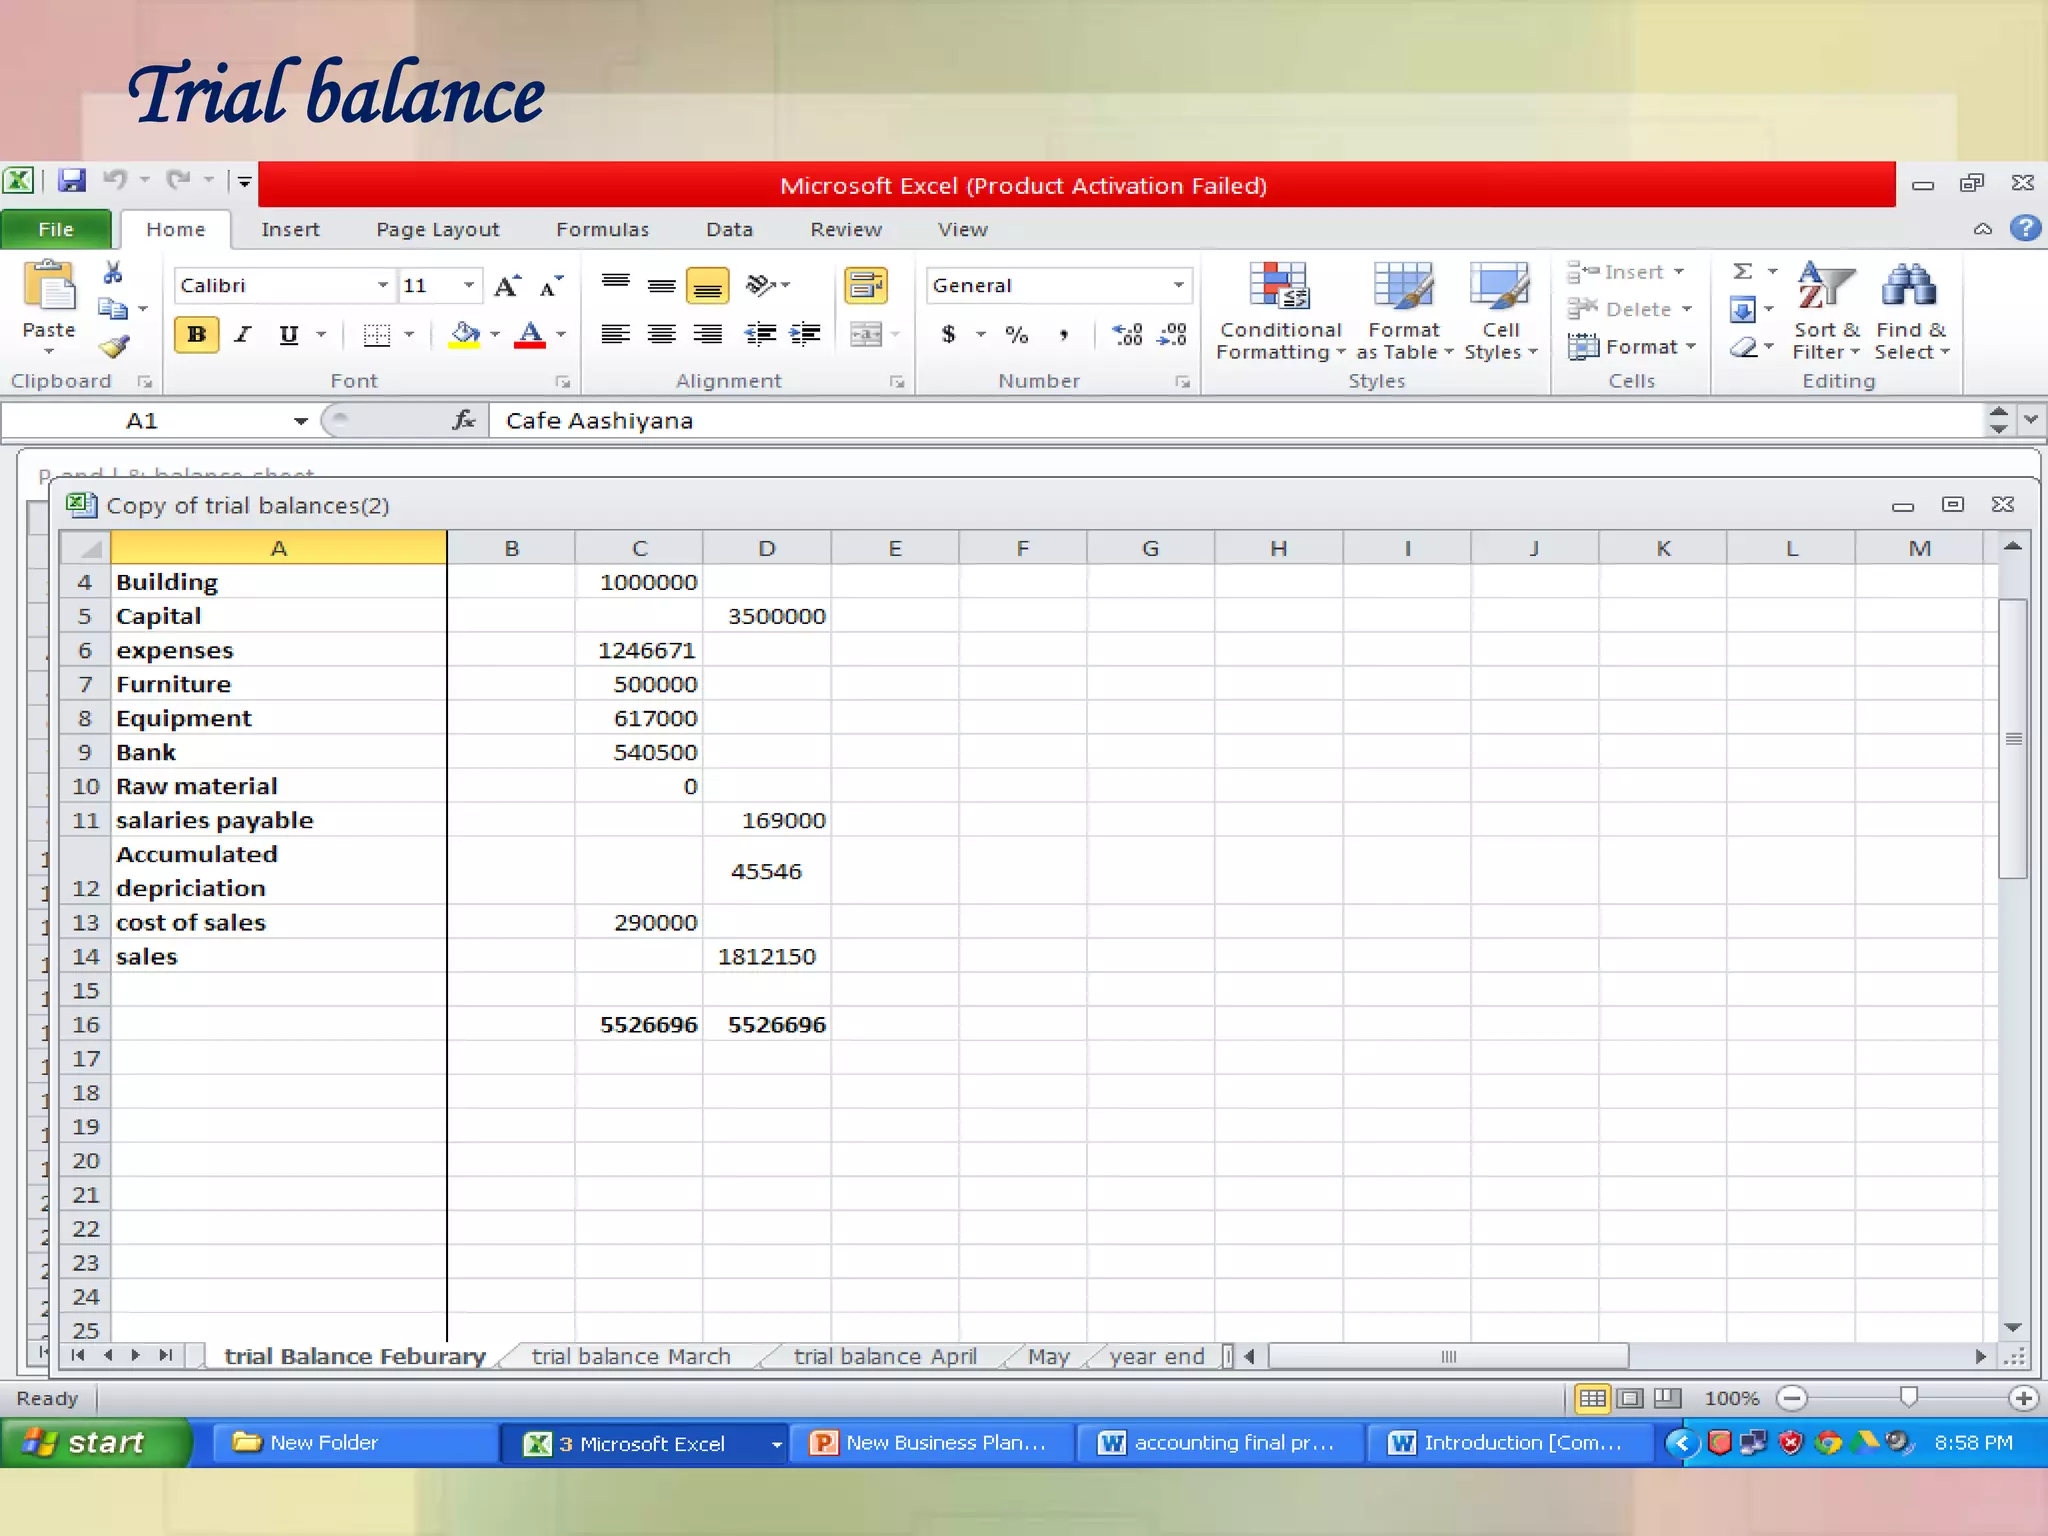This screenshot has height=1536, width=2048.
Task: Click the Merge and Center icon
Action: [x=866, y=334]
